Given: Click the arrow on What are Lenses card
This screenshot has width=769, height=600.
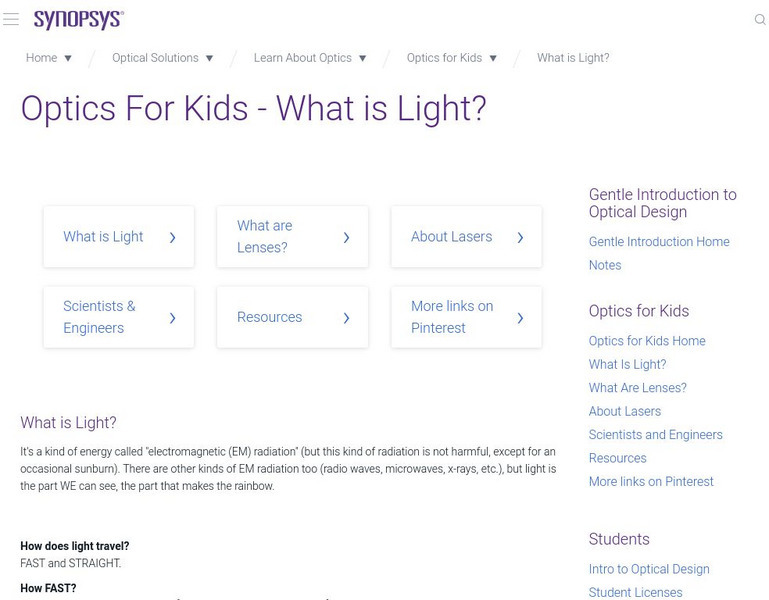Looking at the screenshot, I should coord(346,237).
